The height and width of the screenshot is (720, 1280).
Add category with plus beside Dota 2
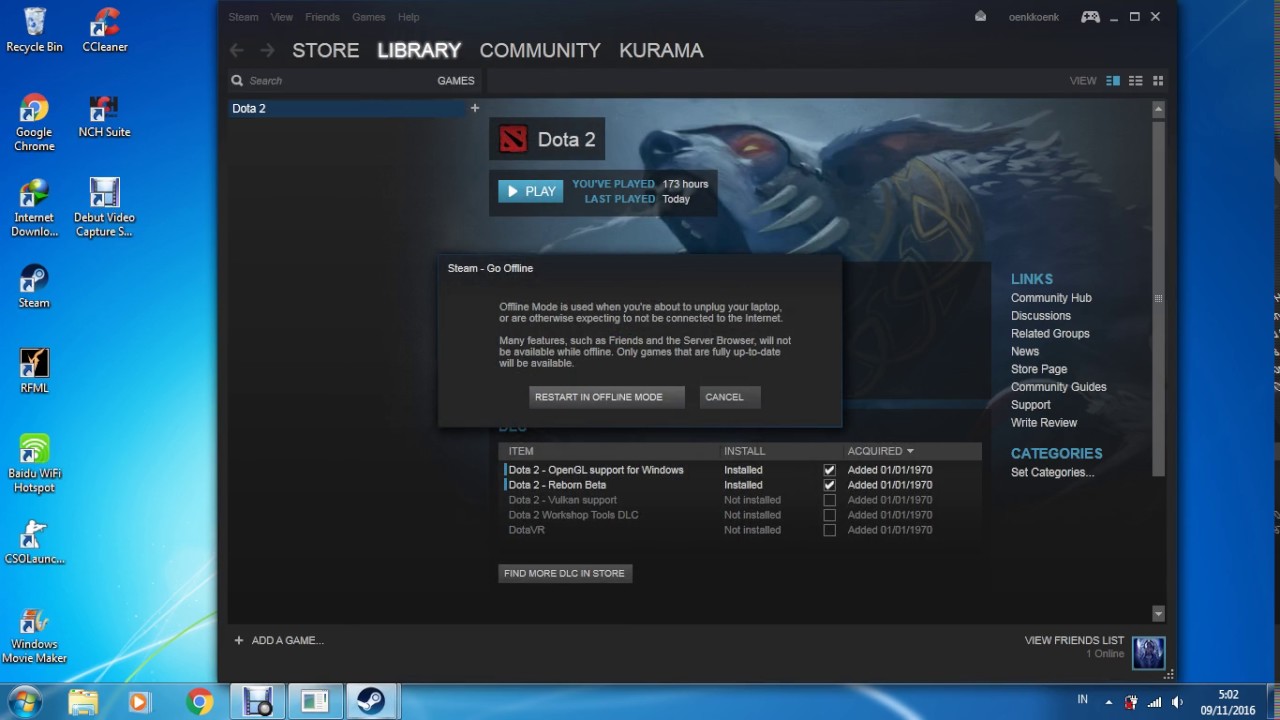[475, 108]
